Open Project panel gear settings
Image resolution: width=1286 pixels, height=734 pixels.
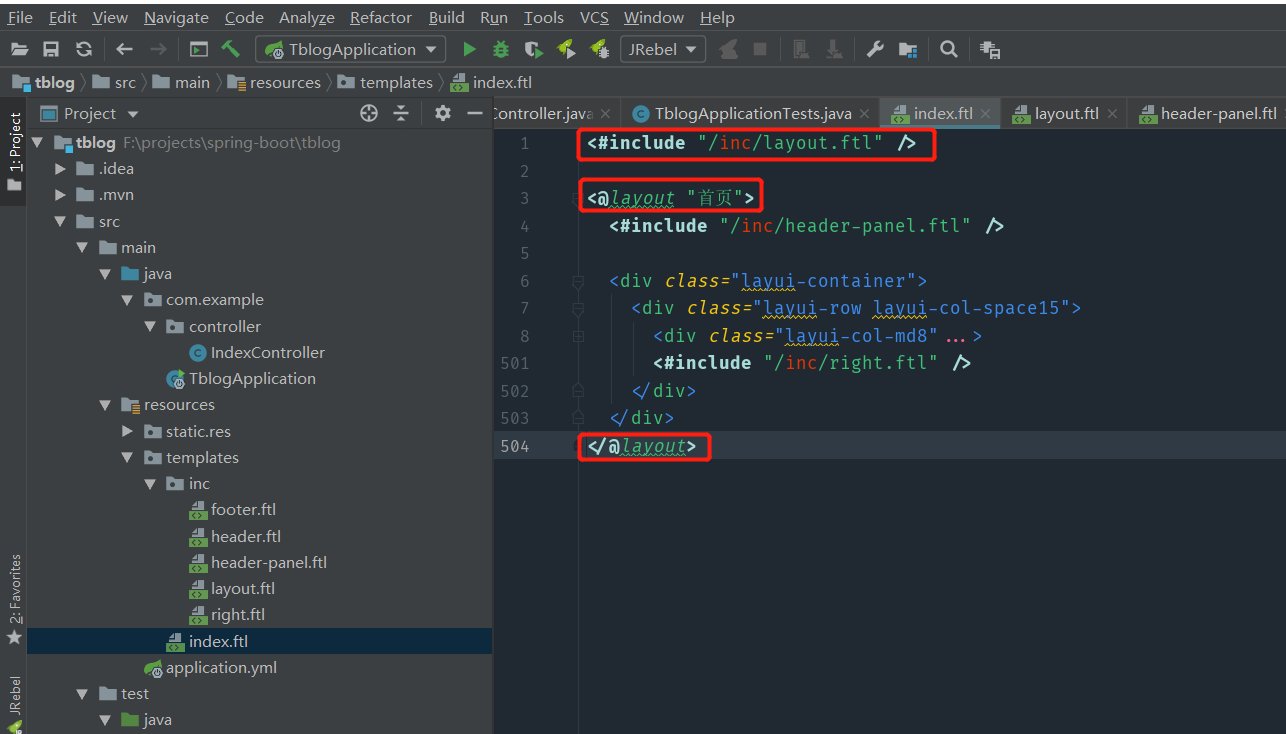point(443,113)
